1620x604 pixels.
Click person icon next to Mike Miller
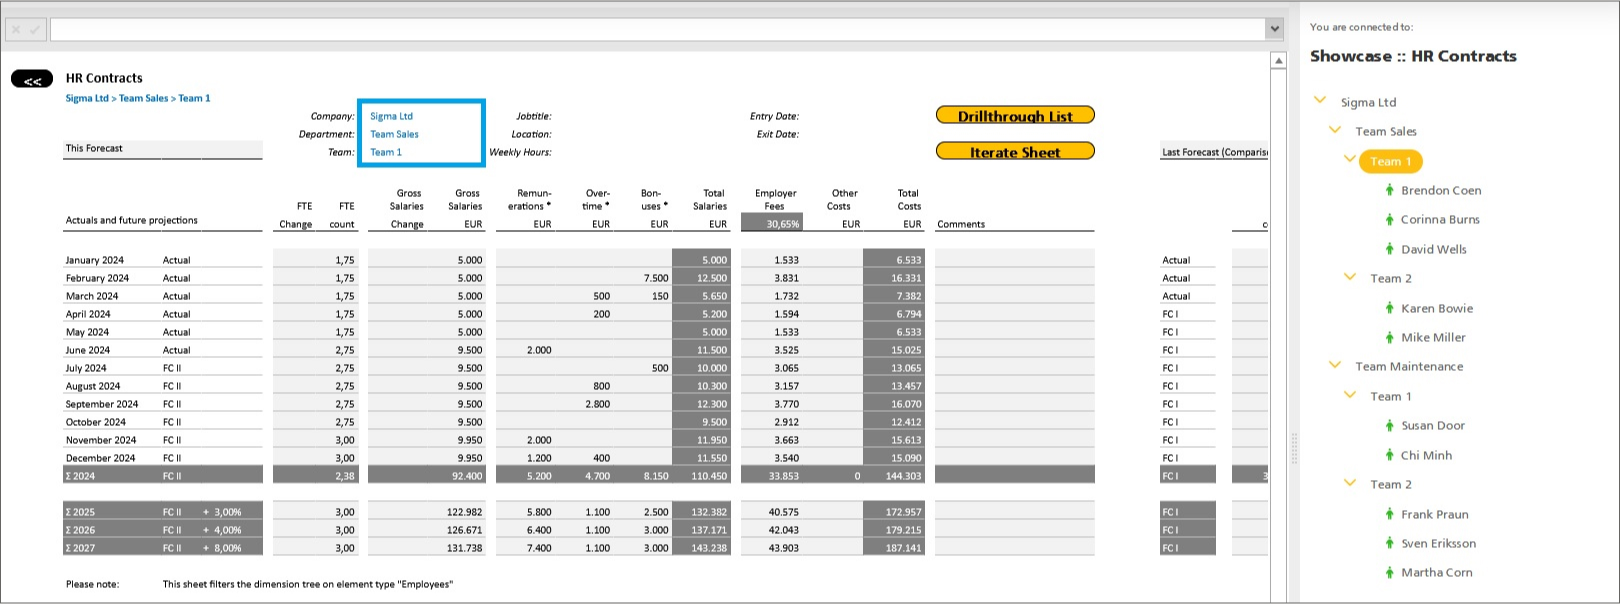[1389, 337]
